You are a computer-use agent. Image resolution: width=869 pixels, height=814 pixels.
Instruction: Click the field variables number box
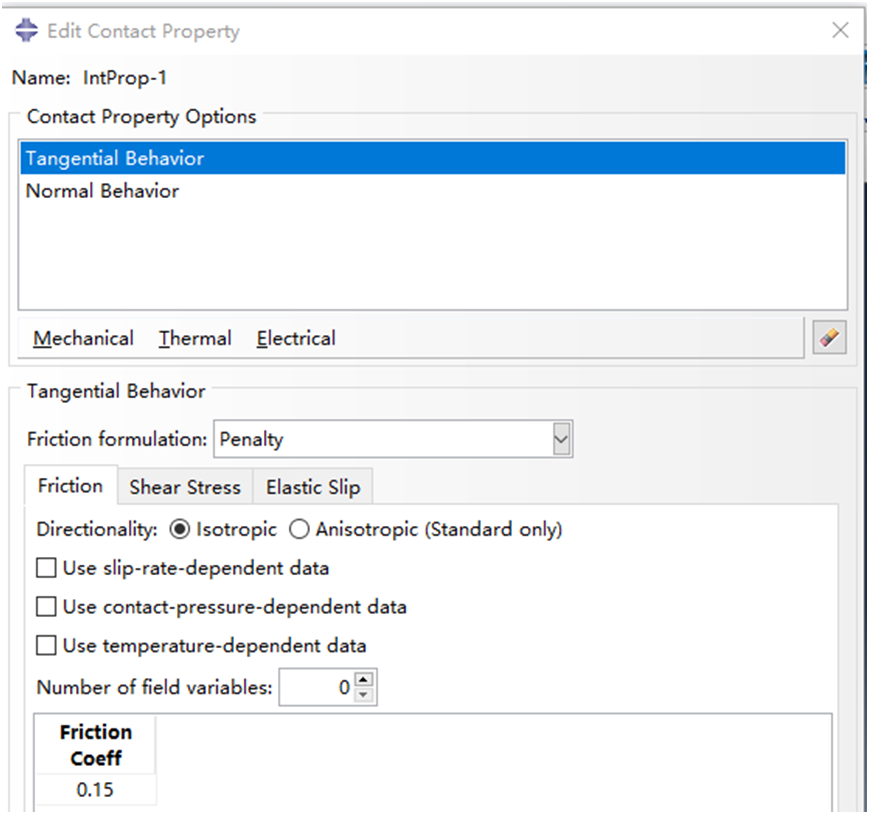pos(317,687)
